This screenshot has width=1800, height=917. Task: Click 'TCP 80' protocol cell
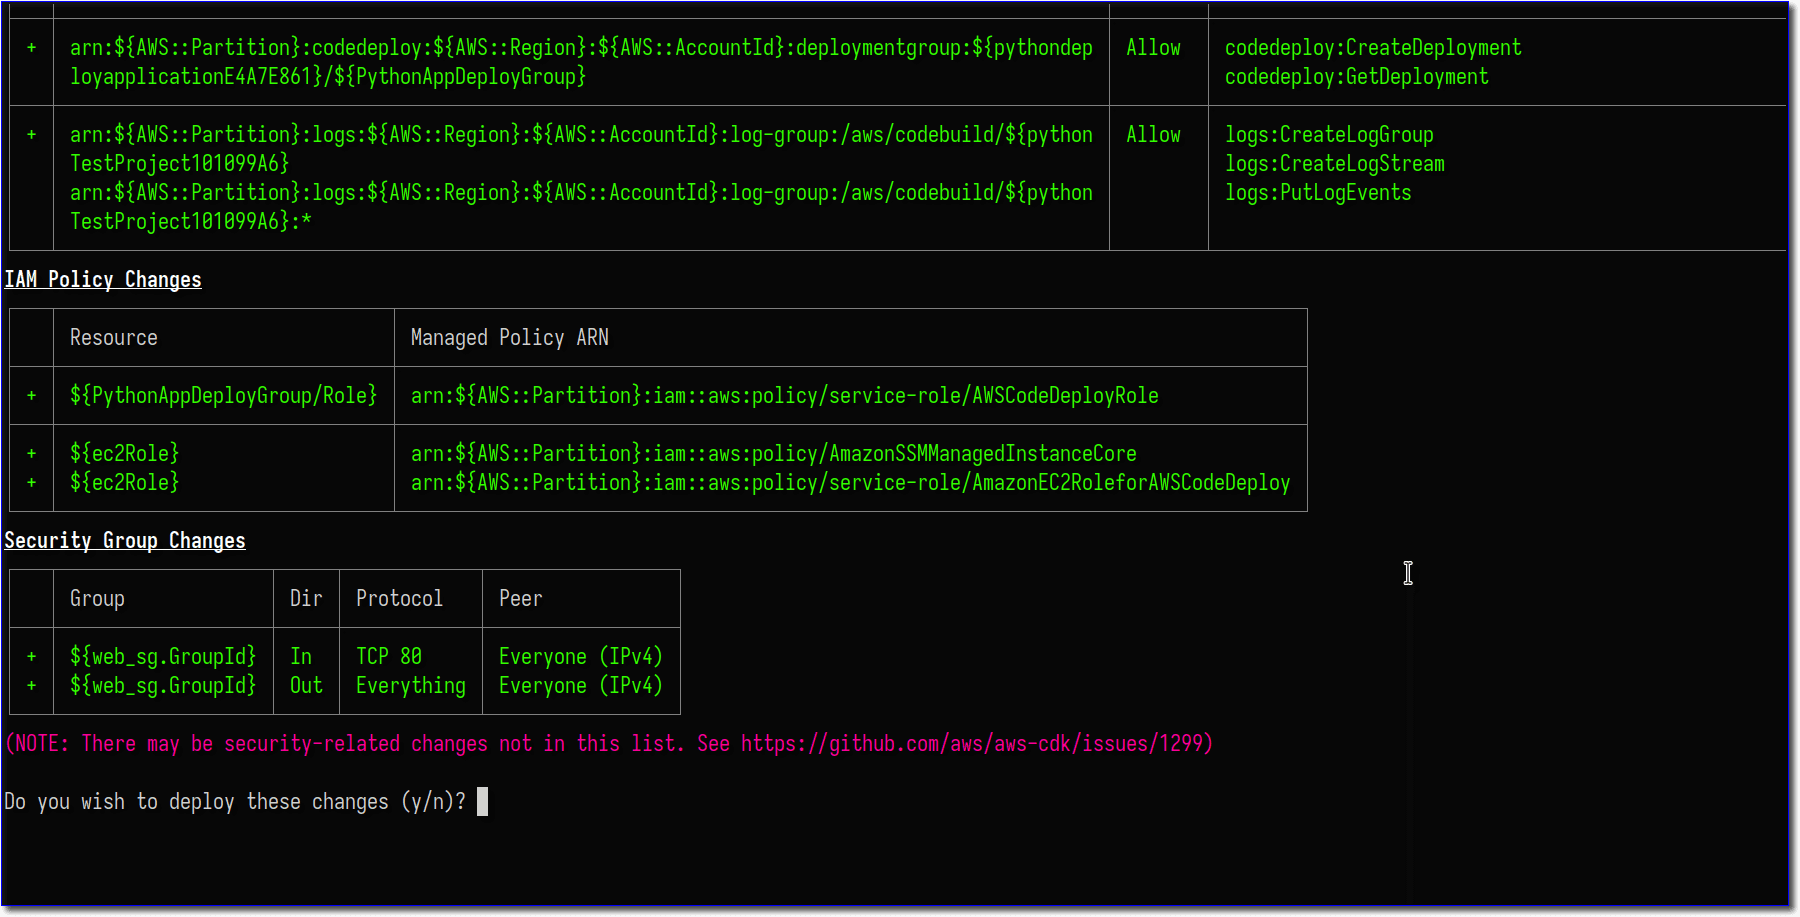pos(389,657)
